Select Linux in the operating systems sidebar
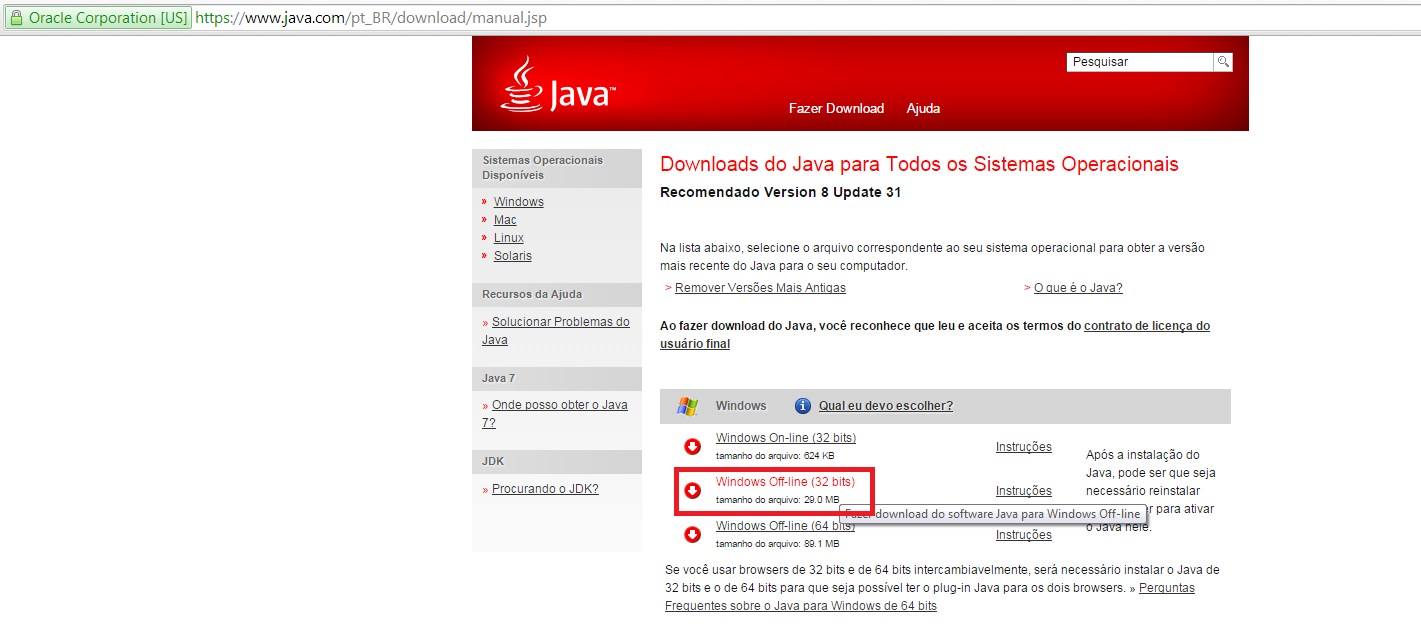 point(508,238)
